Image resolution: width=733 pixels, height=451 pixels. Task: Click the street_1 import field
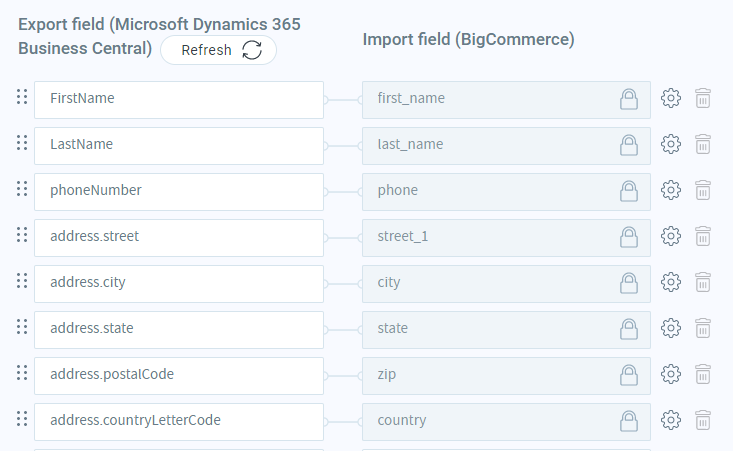tap(506, 238)
